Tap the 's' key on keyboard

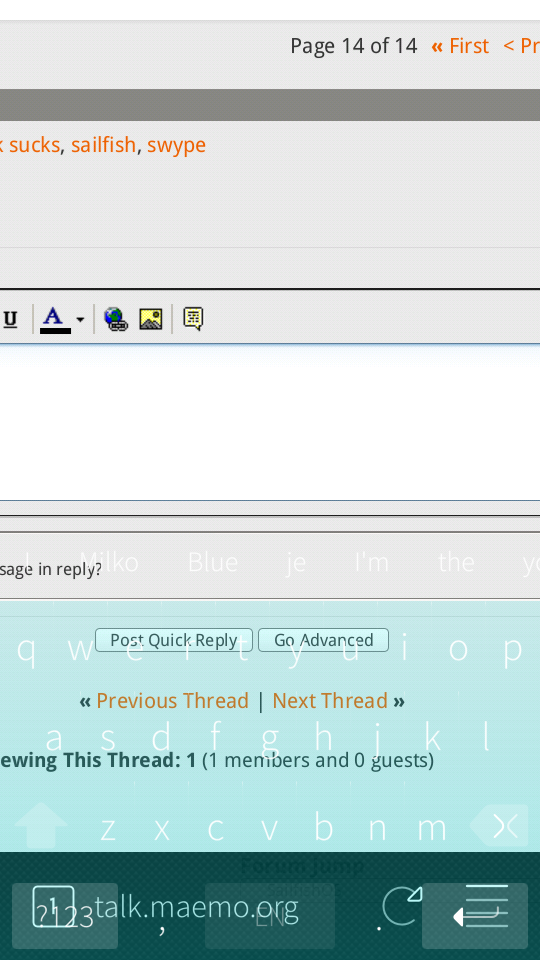[108, 738]
